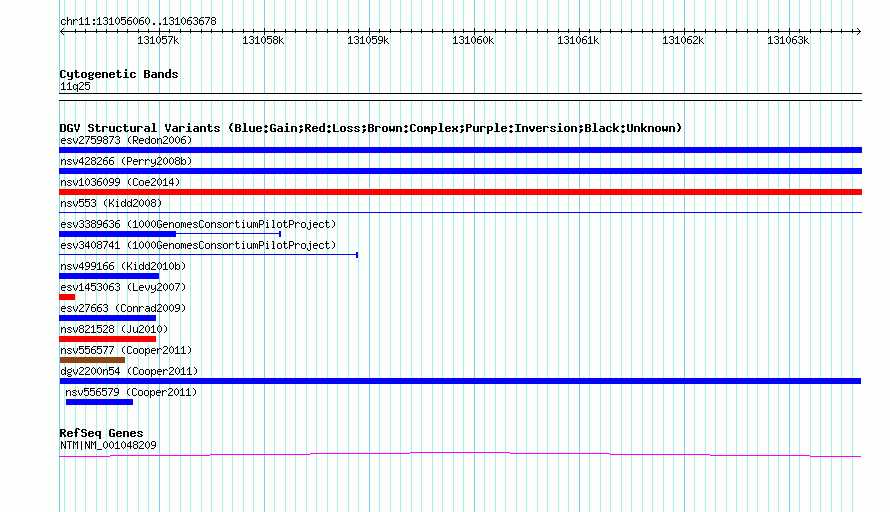Click the thin blue line for esv3408741

[208, 255]
